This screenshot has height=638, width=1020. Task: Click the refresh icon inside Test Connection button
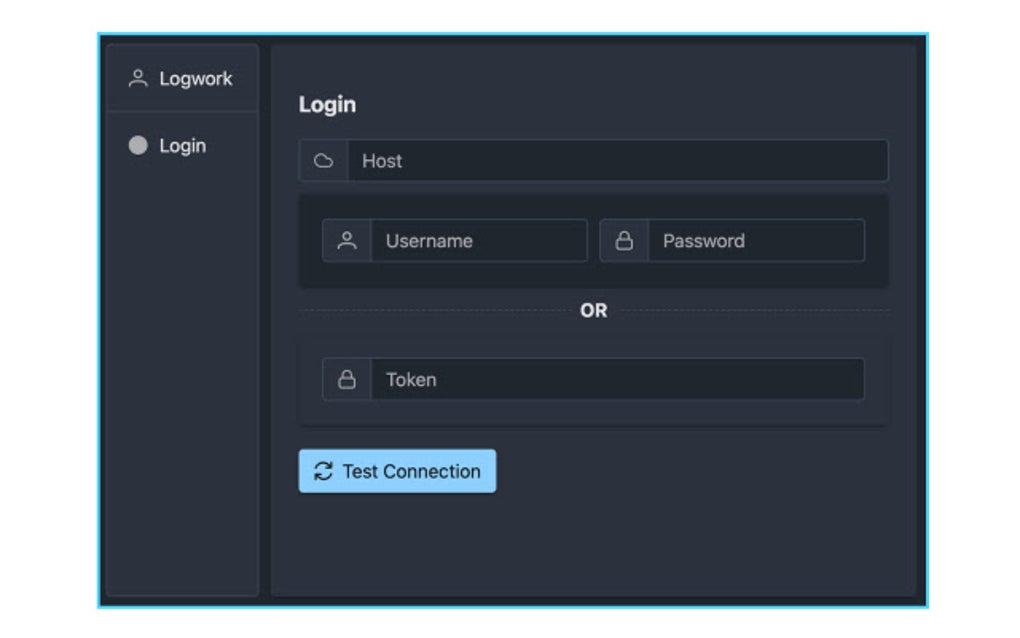coord(322,471)
